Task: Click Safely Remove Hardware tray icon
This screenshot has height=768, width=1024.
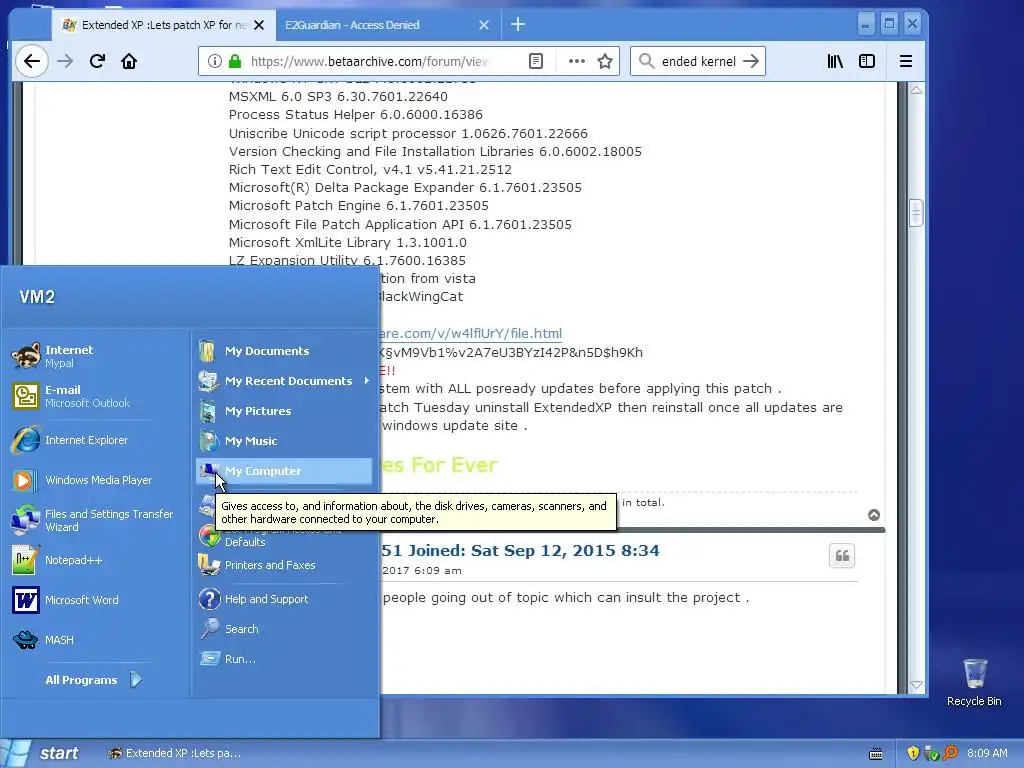Action: point(931,754)
